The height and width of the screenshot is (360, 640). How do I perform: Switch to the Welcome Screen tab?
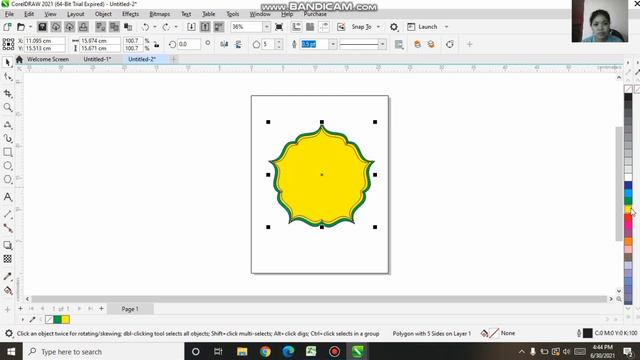pyautogui.click(x=48, y=59)
